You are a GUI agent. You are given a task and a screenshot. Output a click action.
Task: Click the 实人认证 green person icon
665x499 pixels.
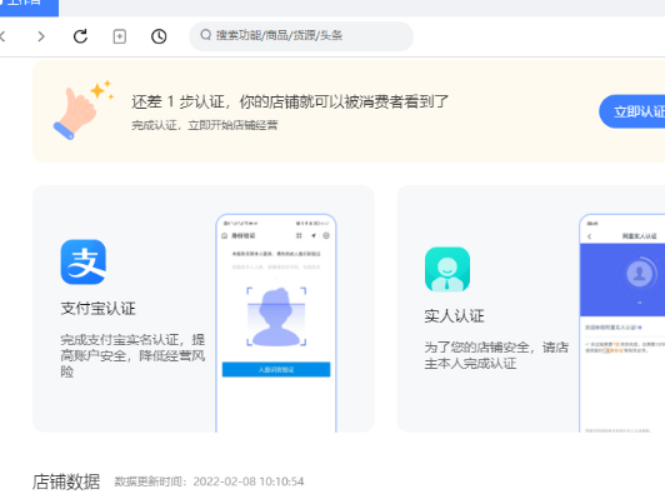click(447, 269)
